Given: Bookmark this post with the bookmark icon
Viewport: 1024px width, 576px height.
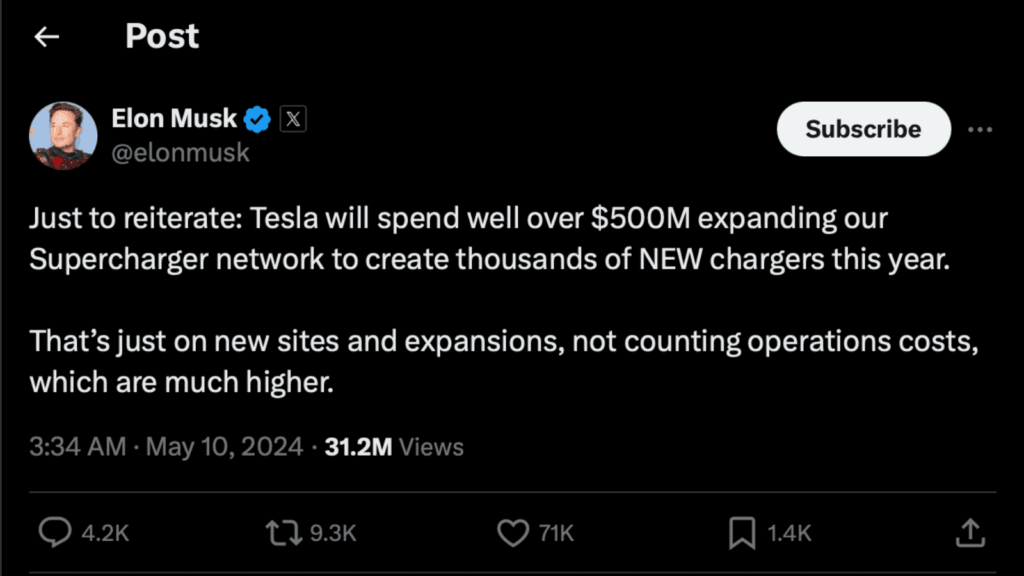Looking at the screenshot, I should (x=741, y=533).
